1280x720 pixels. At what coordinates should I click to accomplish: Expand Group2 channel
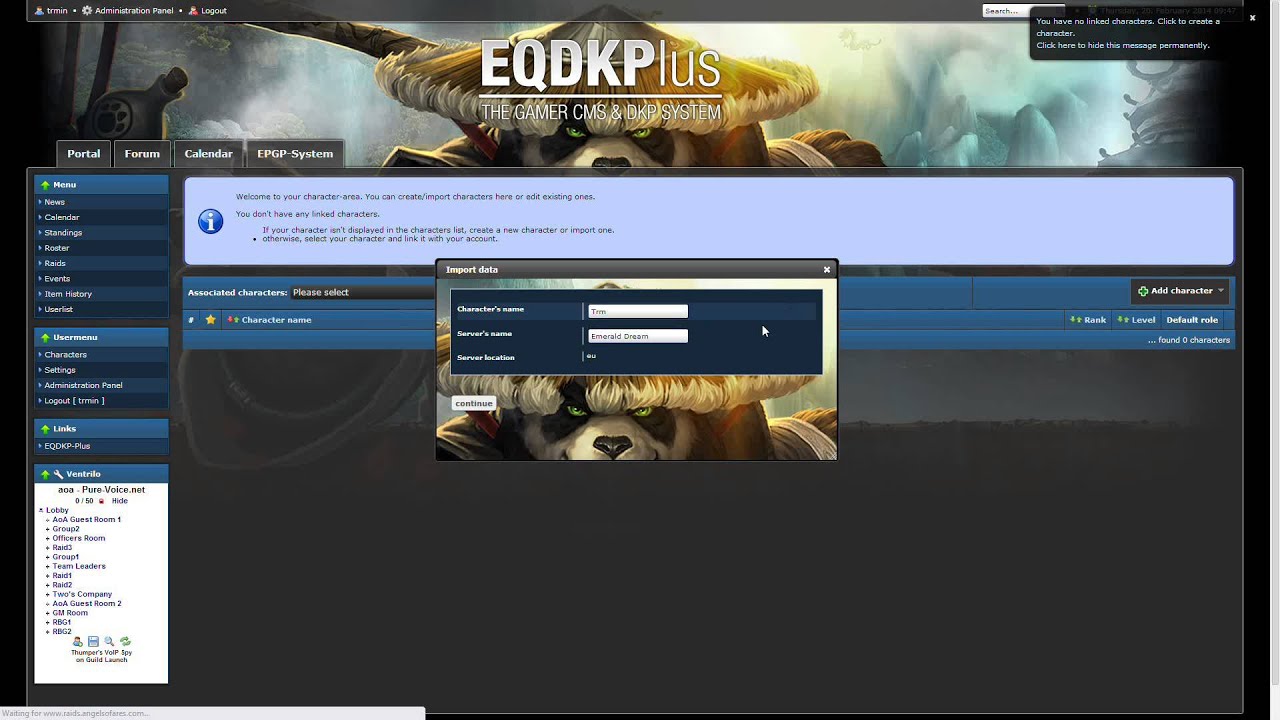tap(48, 529)
